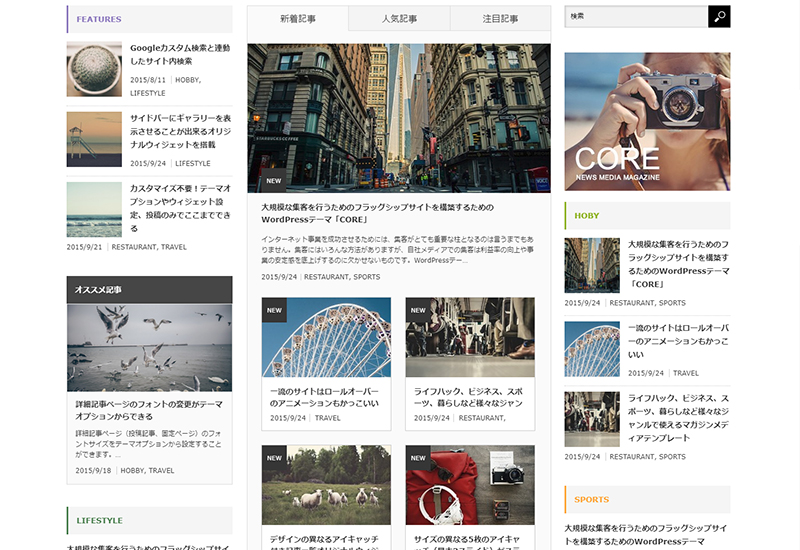This screenshot has width=800, height=550.
Task: Open the subway thumbnail under HOBY
Action: [592, 419]
